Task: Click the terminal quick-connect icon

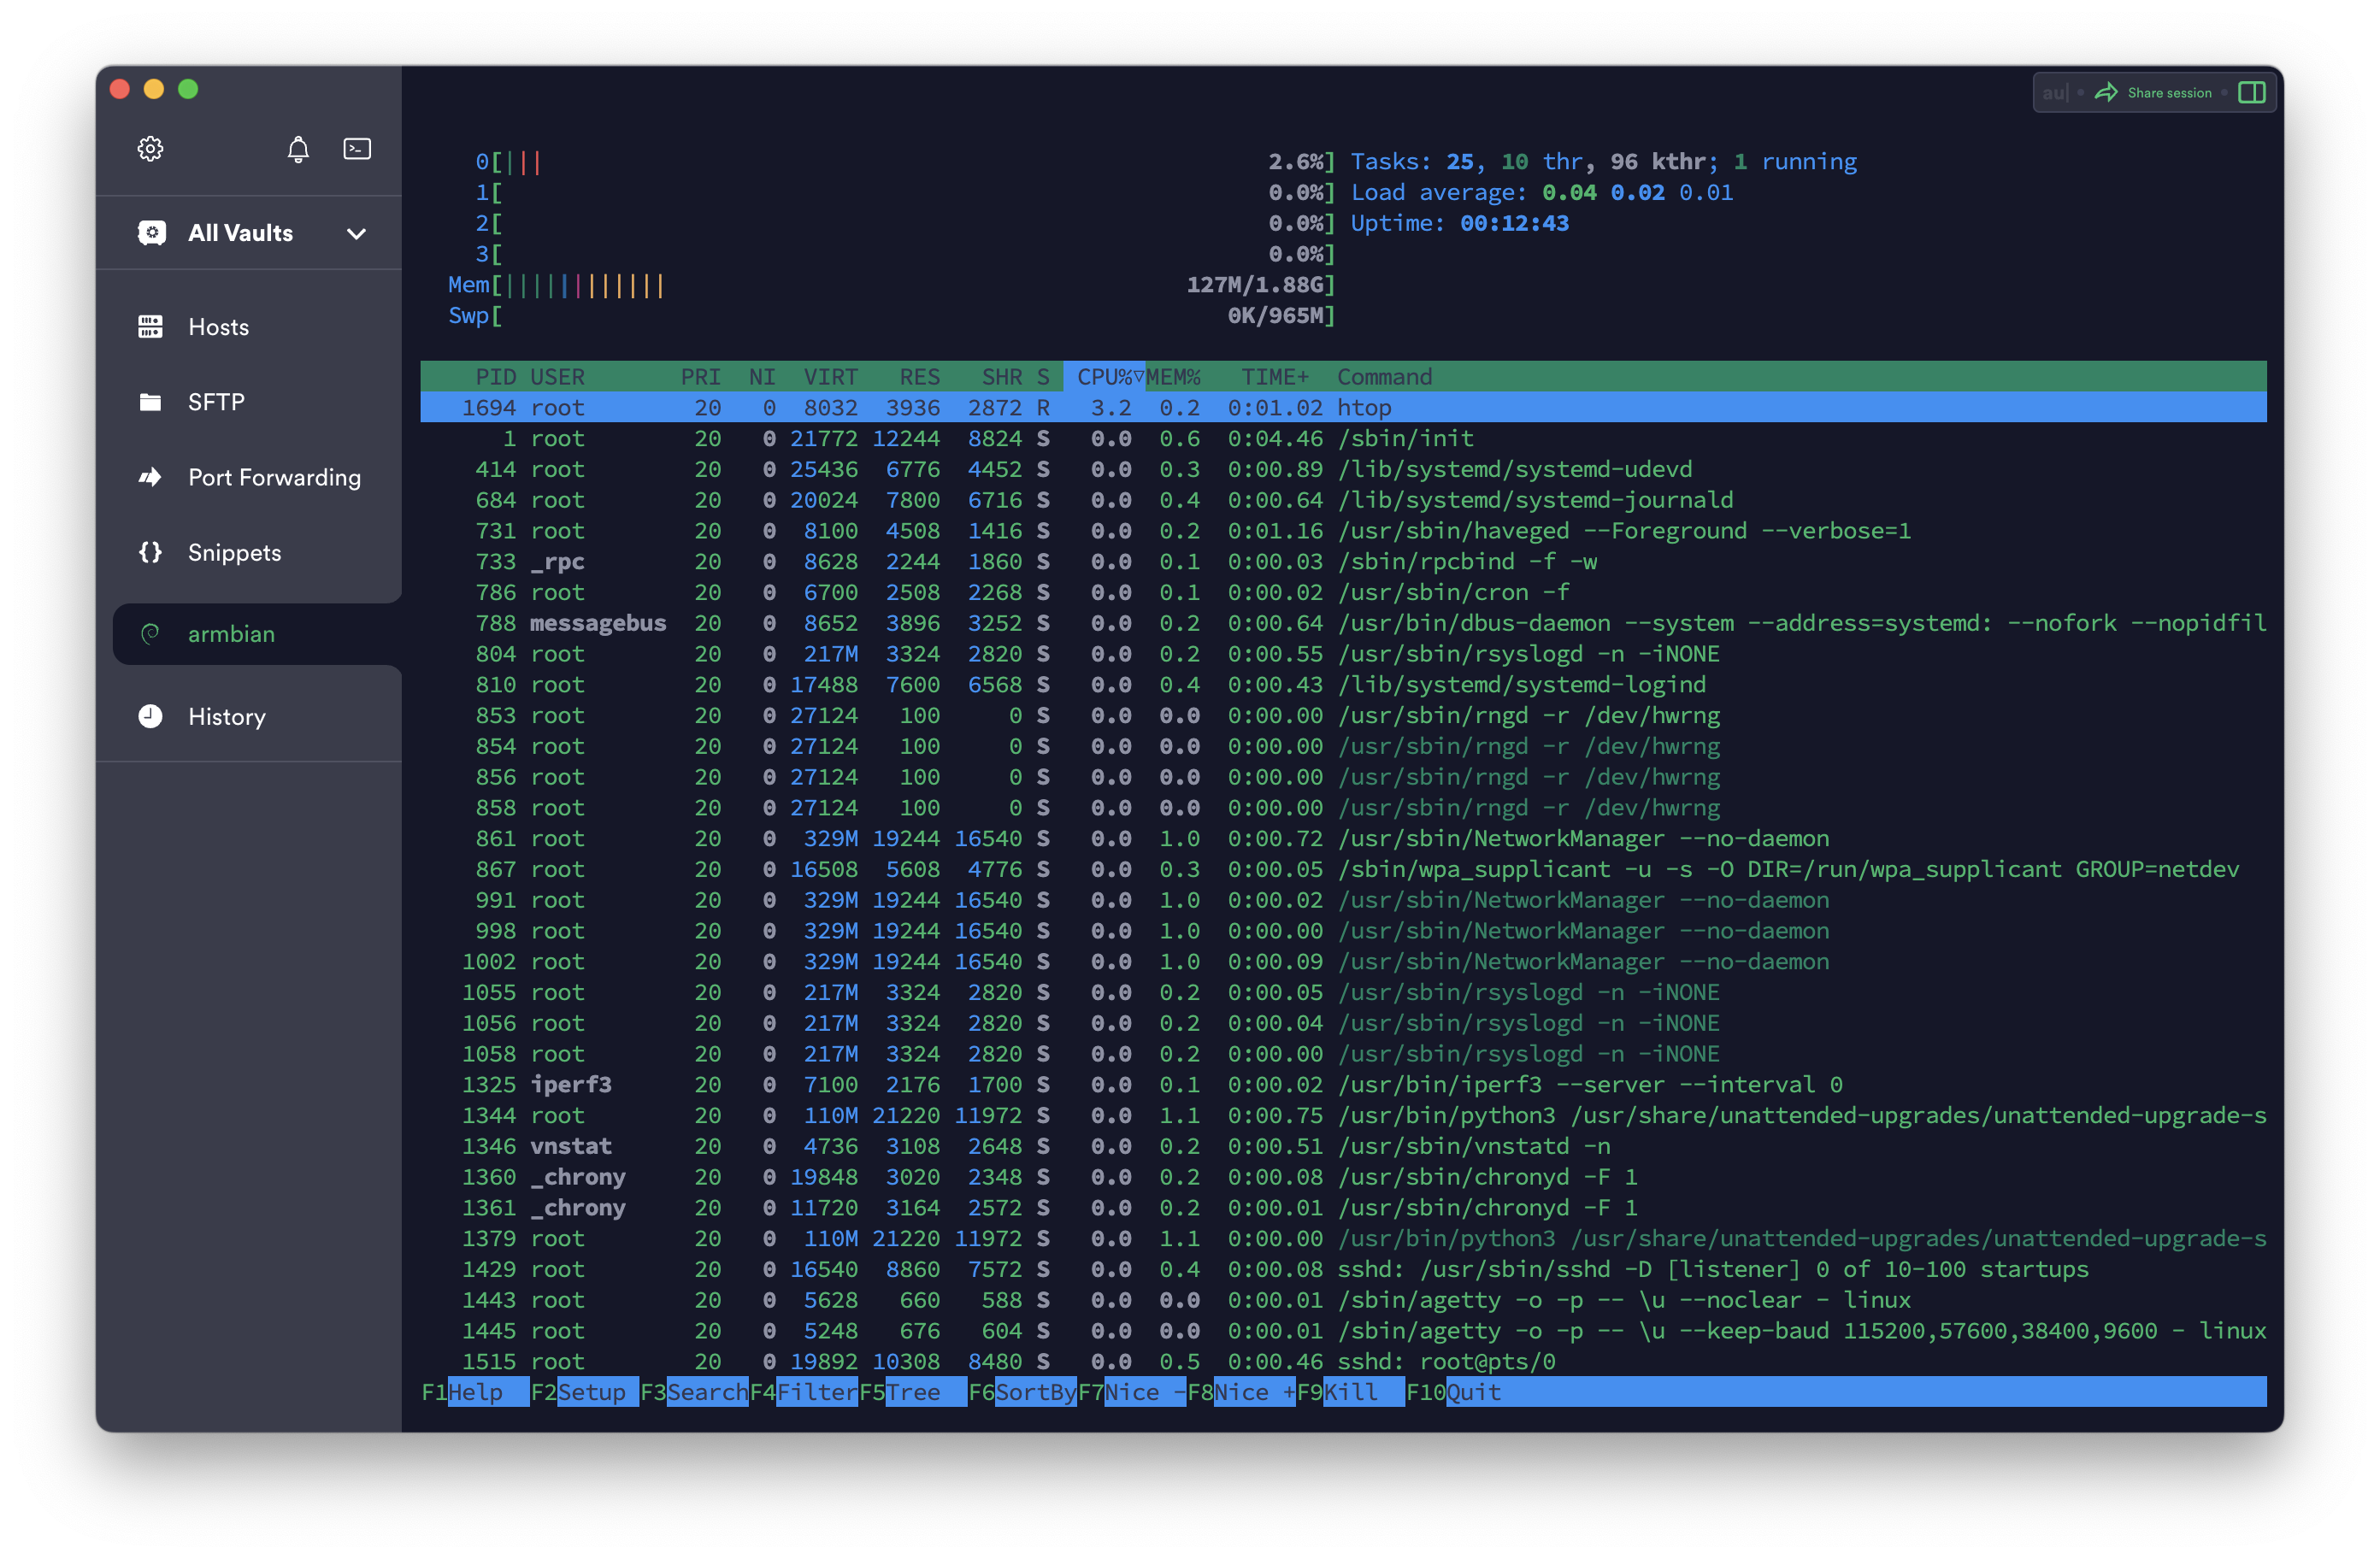Action: pyautogui.click(x=357, y=148)
